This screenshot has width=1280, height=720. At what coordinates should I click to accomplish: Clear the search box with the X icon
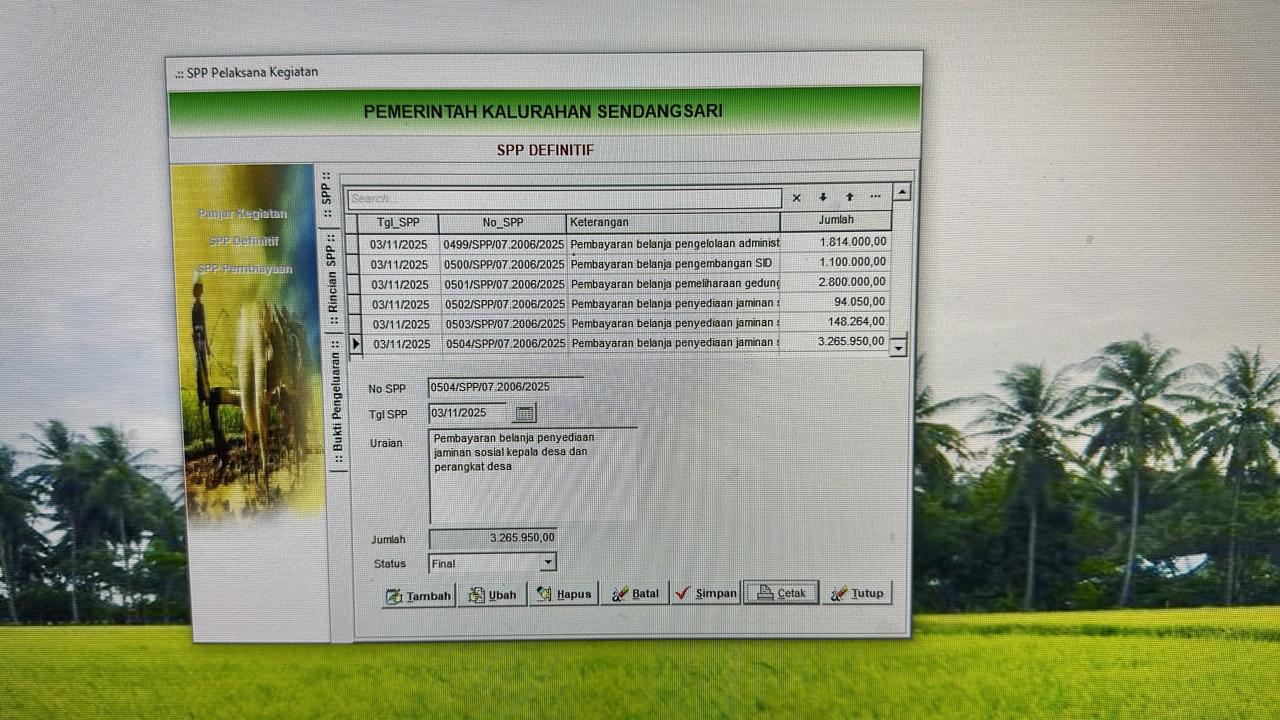point(796,198)
